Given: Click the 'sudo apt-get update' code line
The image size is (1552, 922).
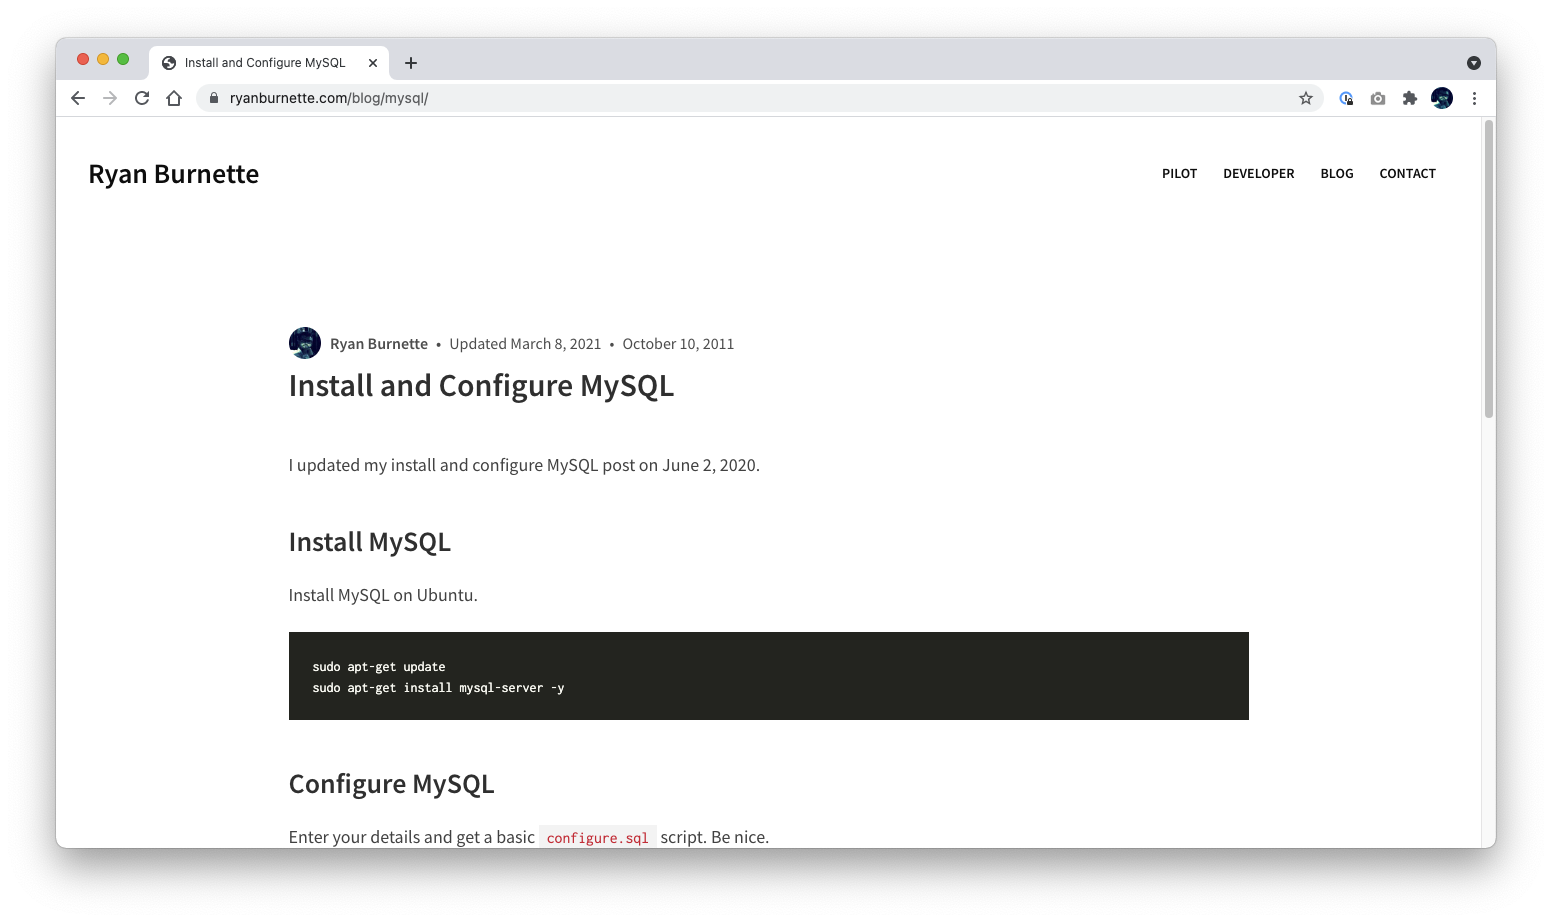Looking at the screenshot, I should (x=379, y=667).
